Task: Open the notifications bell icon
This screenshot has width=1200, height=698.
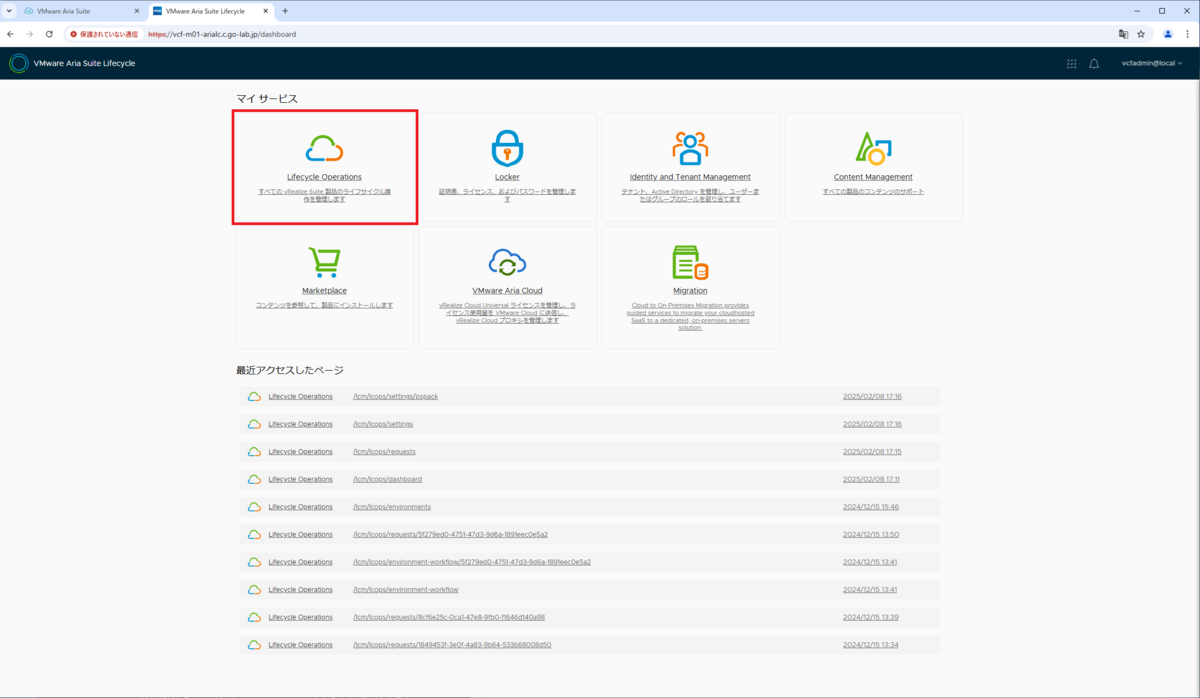Action: click(x=1094, y=63)
